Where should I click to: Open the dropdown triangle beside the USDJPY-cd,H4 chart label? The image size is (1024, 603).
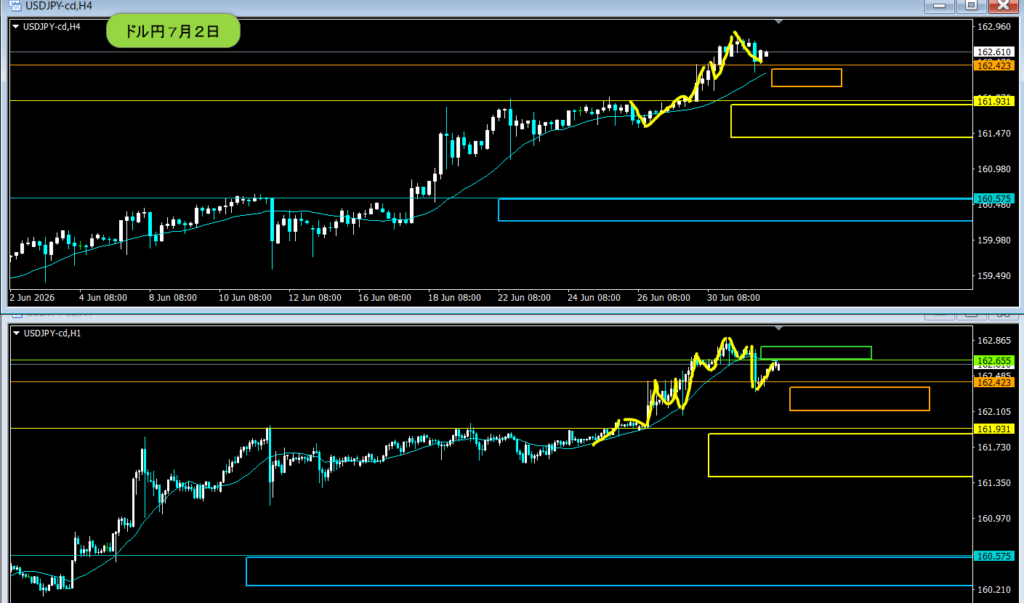coord(16,27)
